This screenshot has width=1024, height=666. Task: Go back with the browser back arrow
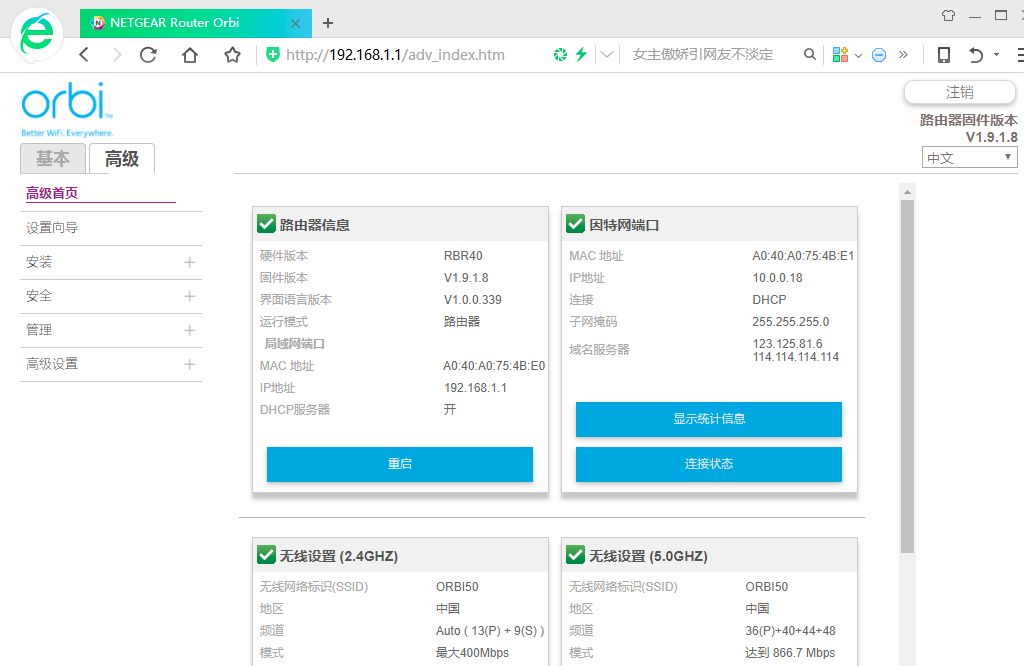(x=84, y=55)
